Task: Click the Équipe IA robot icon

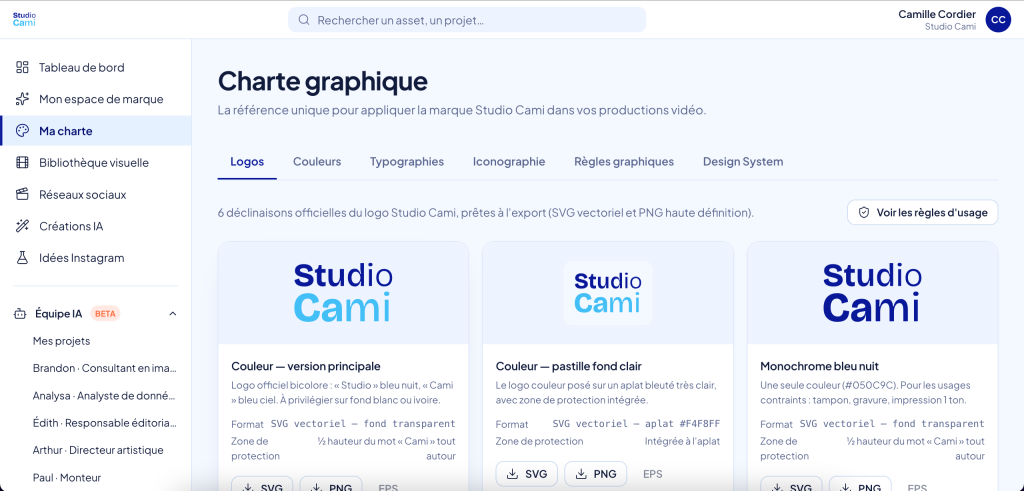Action: pos(20,313)
